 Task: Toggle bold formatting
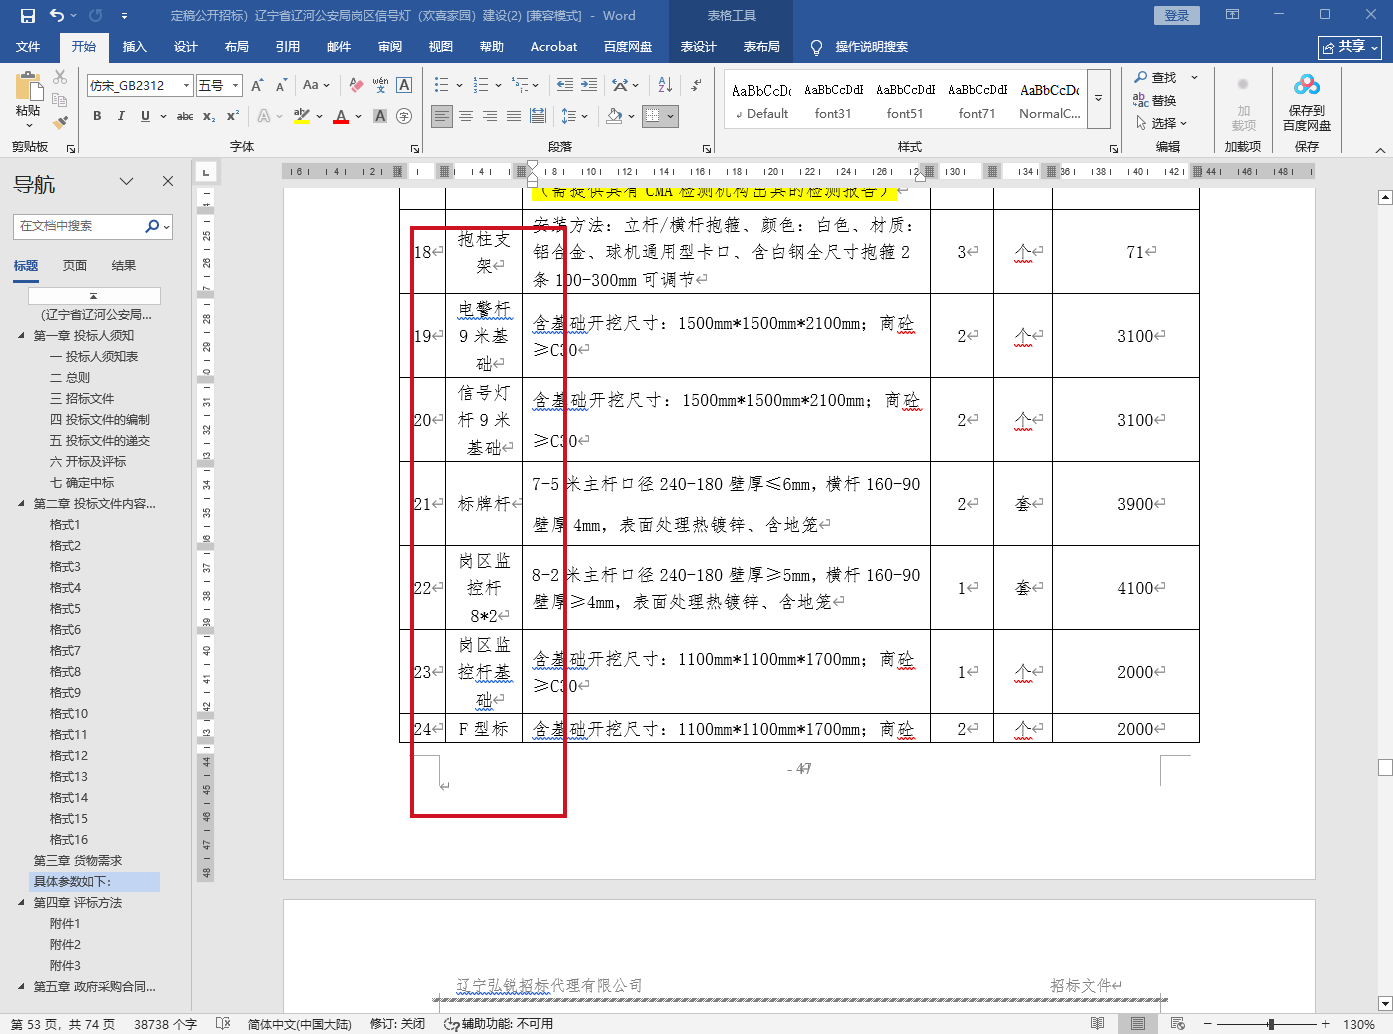coord(97,117)
